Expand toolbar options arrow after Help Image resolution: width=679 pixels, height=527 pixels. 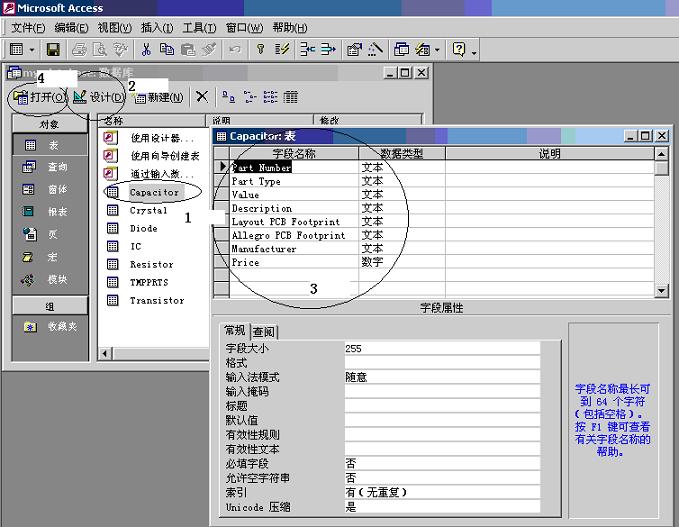[x=474, y=53]
